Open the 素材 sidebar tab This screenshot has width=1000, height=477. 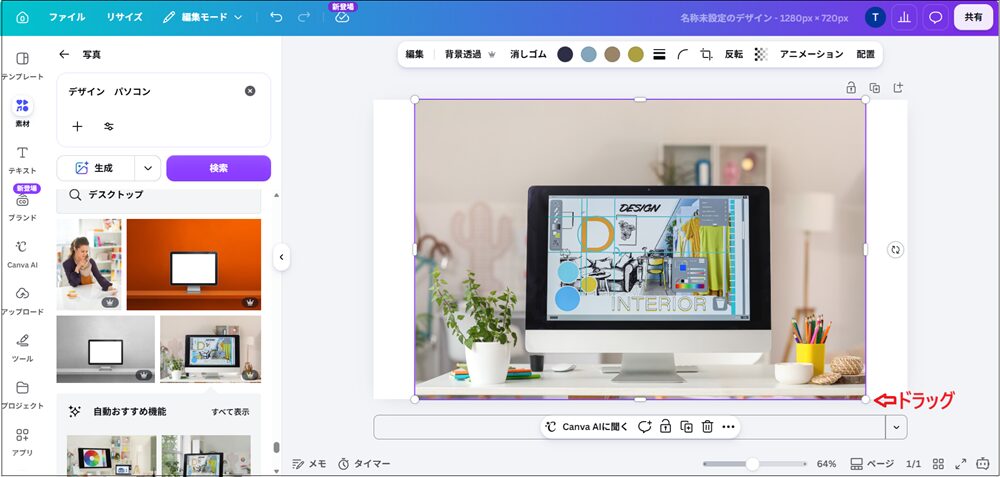click(22, 112)
